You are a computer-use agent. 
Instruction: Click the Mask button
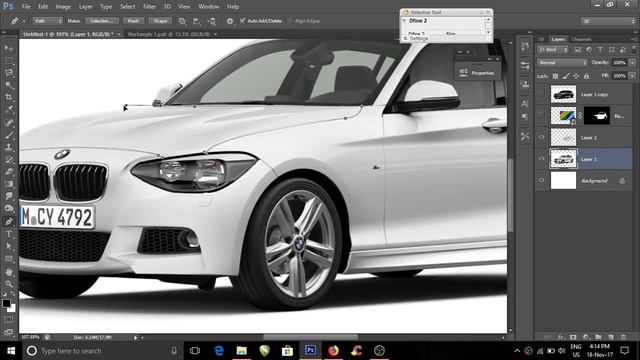coord(133,21)
